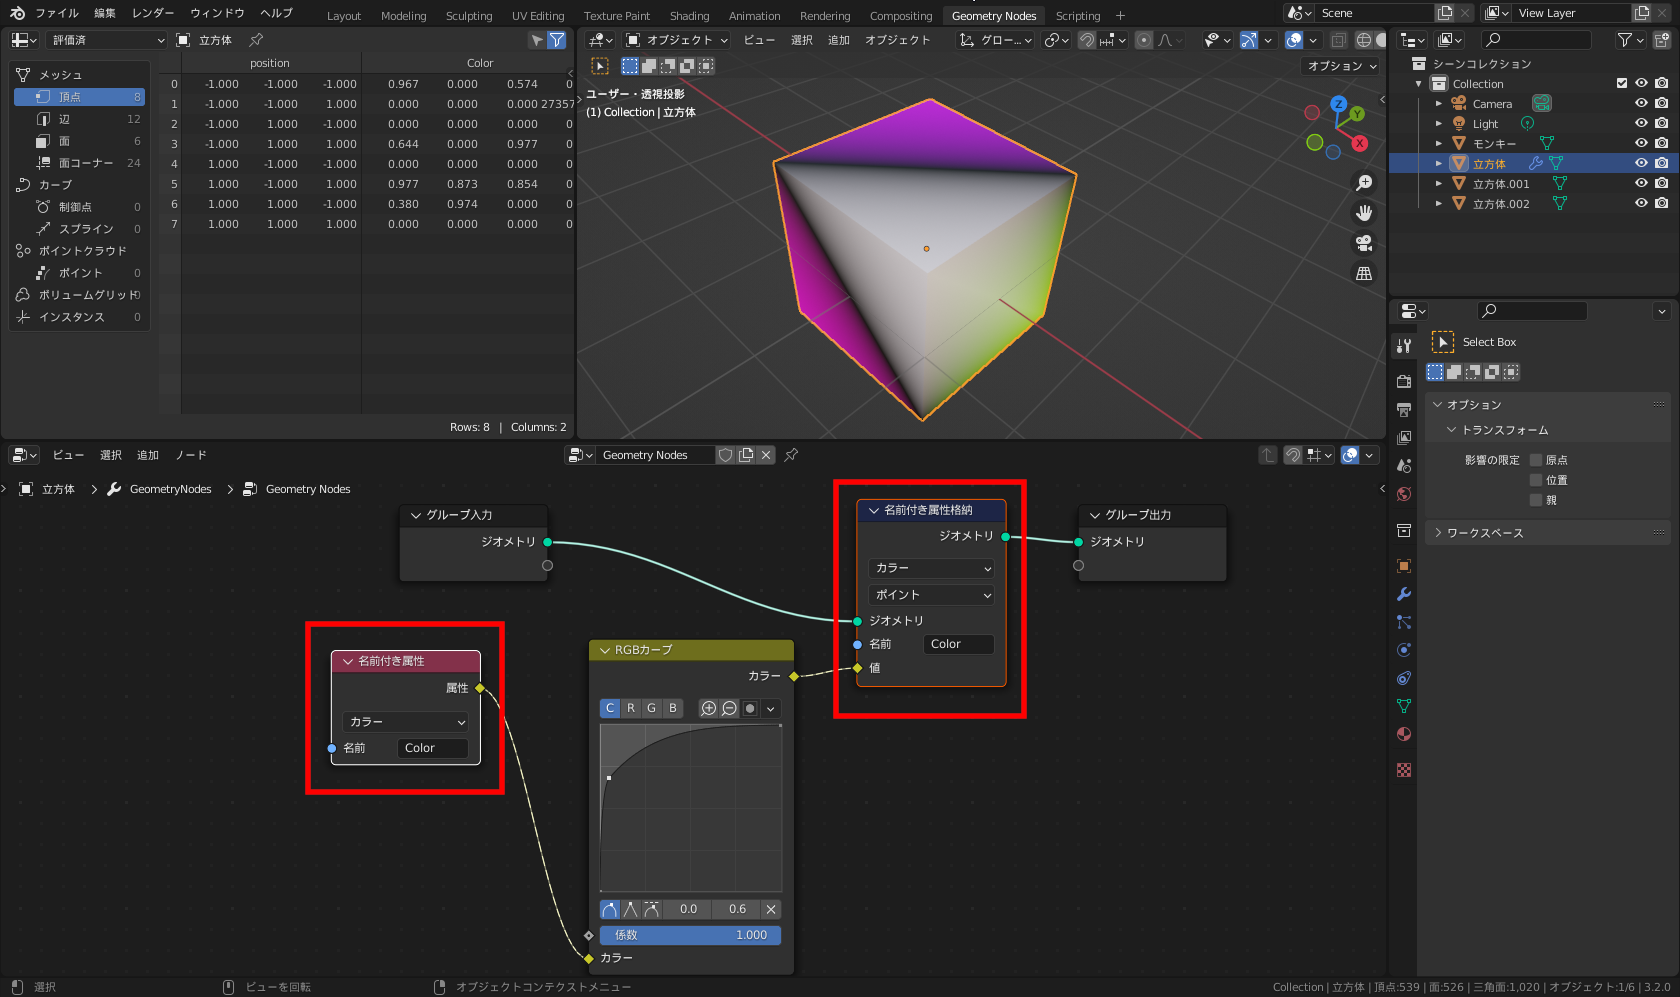Open the レンダー menu
This screenshot has height=997, width=1680.
point(153,13)
